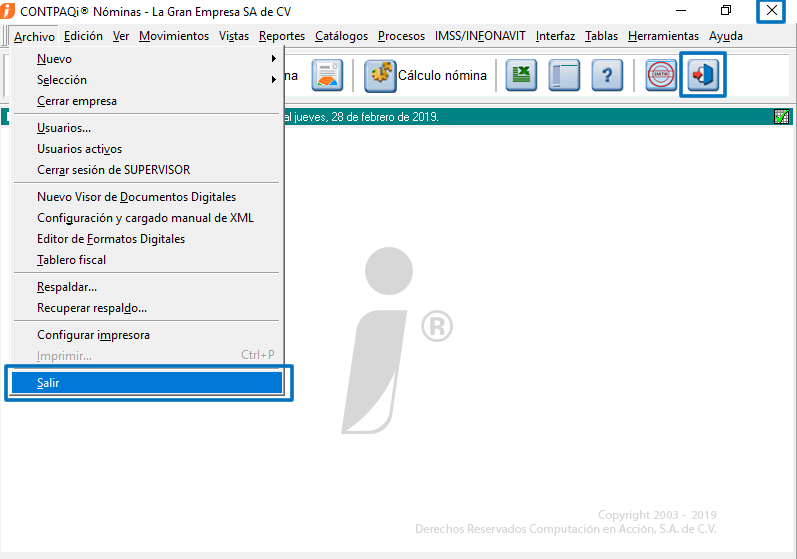Image resolution: width=797 pixels, height=559 pixels.
Task: Open the Tablas menu
Action: [601, 36]
